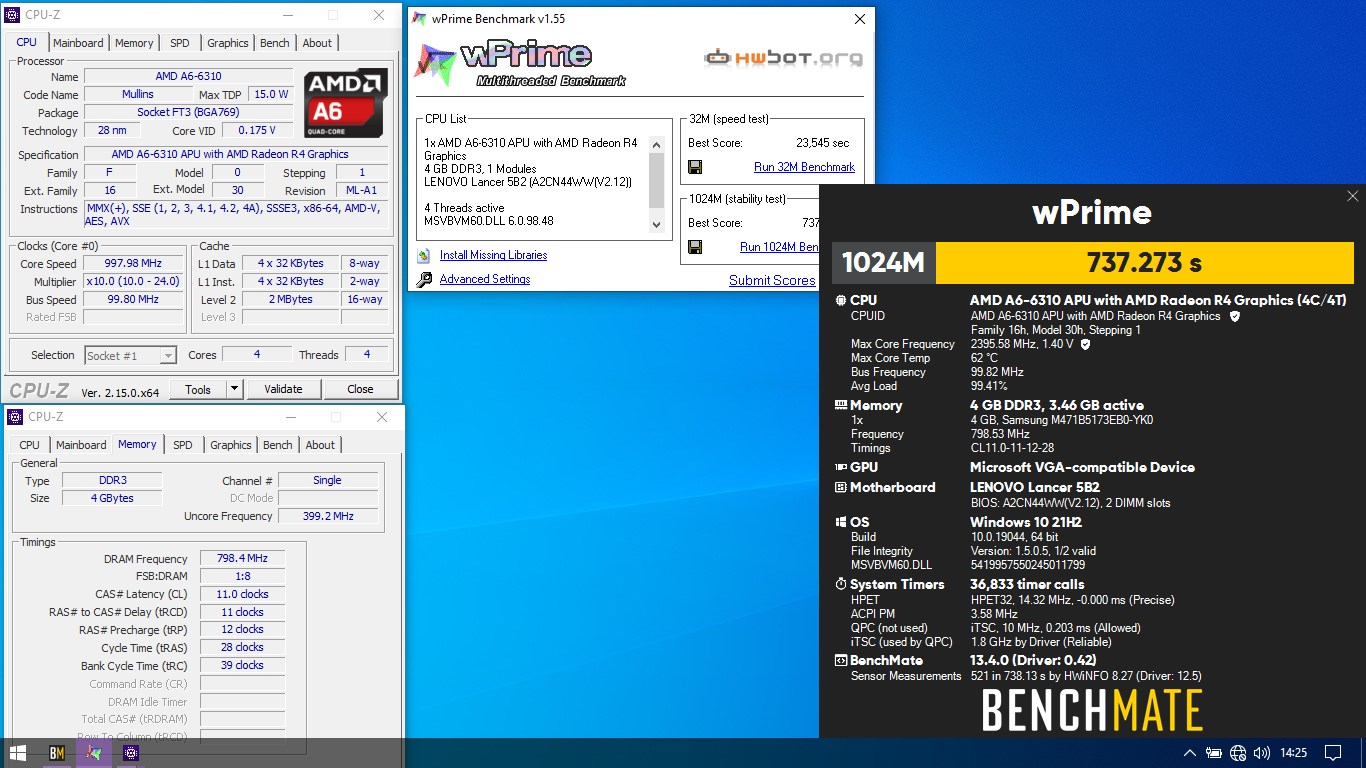The width and height of the screenshot is (1366, 768).
Task: Click the Bank Cycle Time value 39 clocks
Action: [x=242, y=665]
